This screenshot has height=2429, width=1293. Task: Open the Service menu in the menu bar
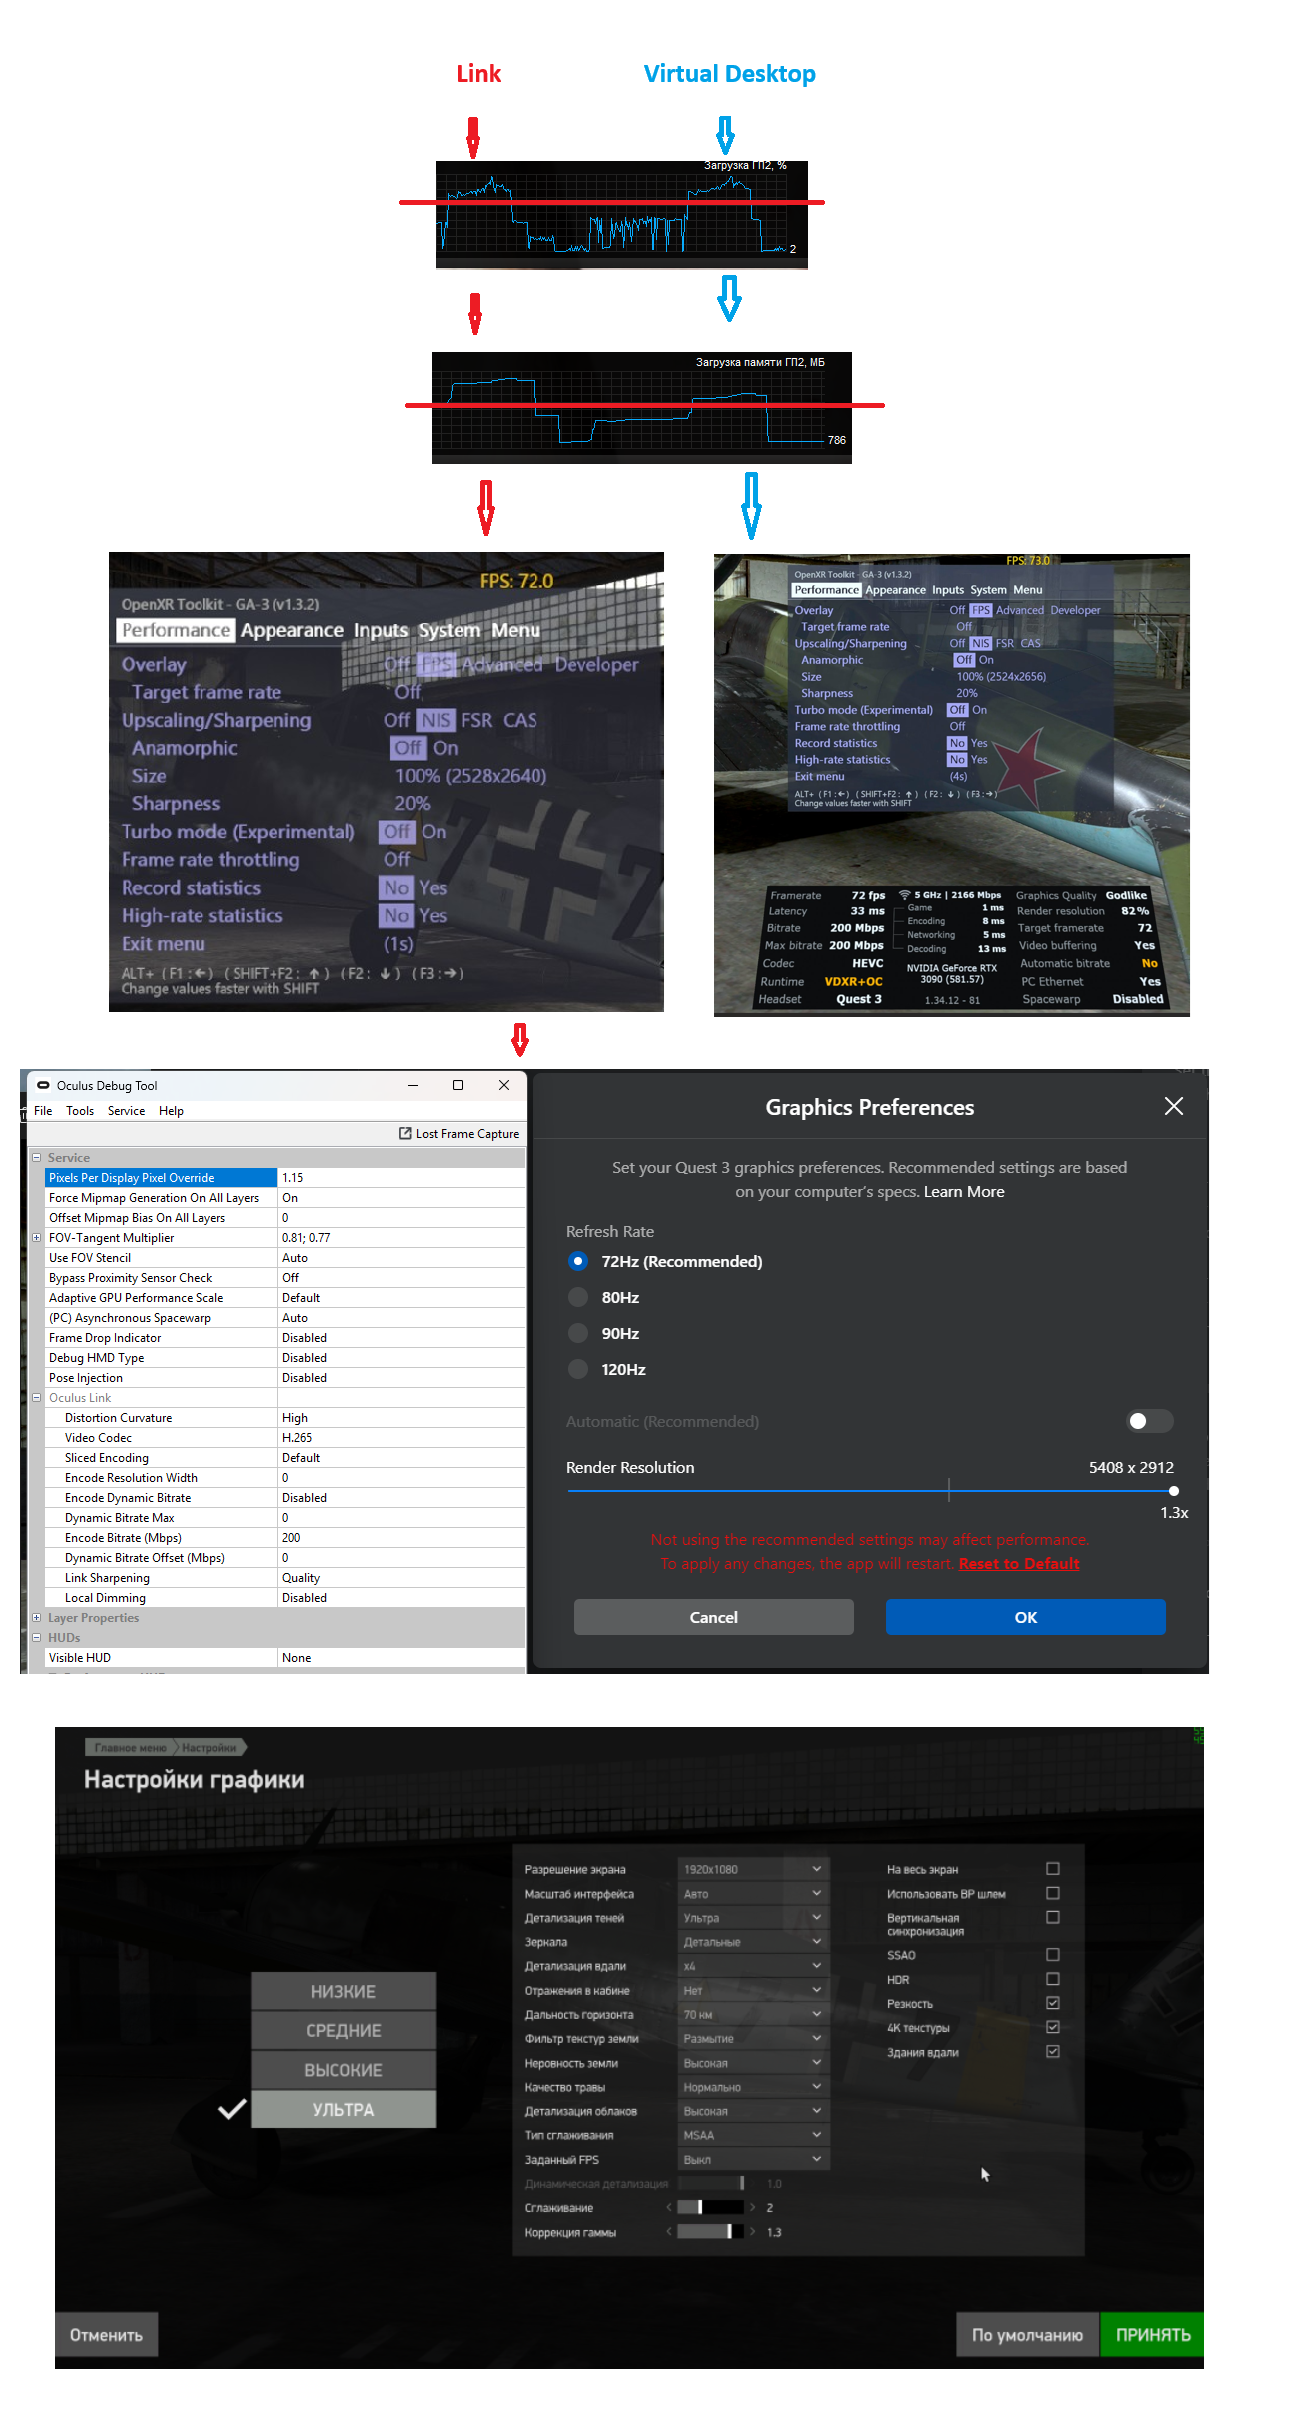[126, 1110]
